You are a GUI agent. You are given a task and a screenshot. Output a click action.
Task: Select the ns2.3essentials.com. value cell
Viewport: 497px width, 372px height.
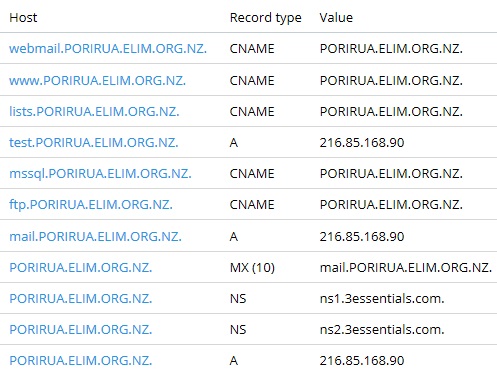382,330
